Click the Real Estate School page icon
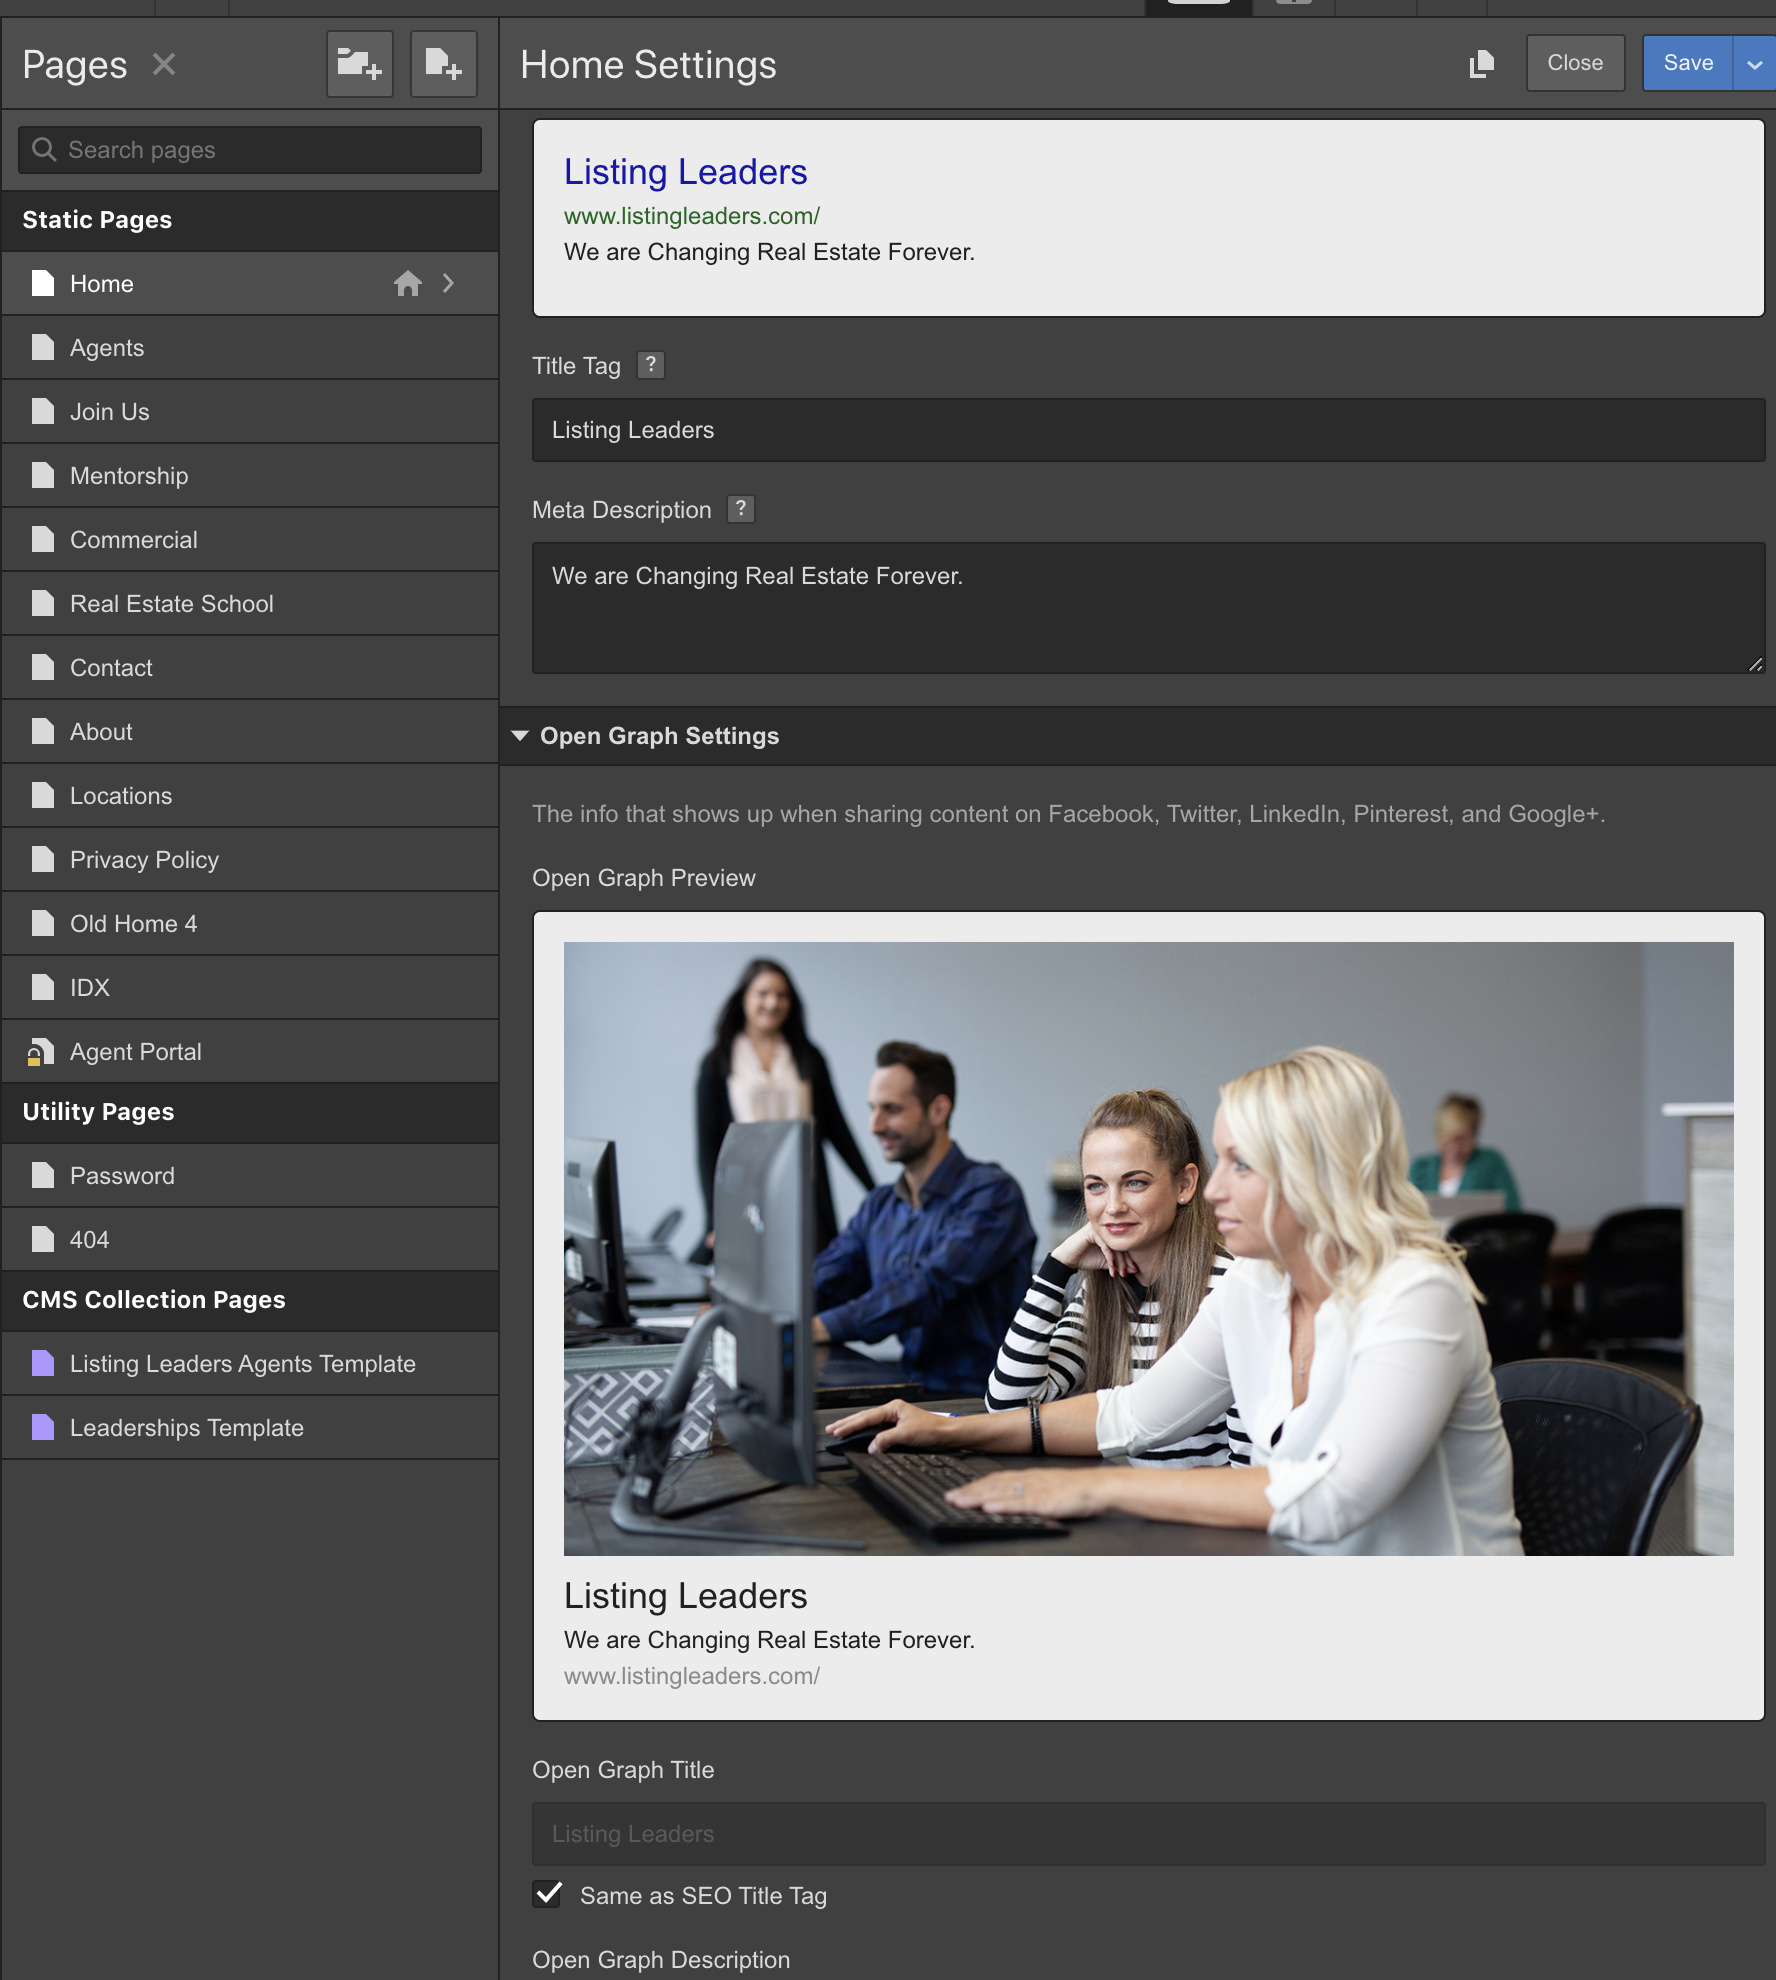The width and height of the screenshot is (1776, 1980). pos(43,604)
